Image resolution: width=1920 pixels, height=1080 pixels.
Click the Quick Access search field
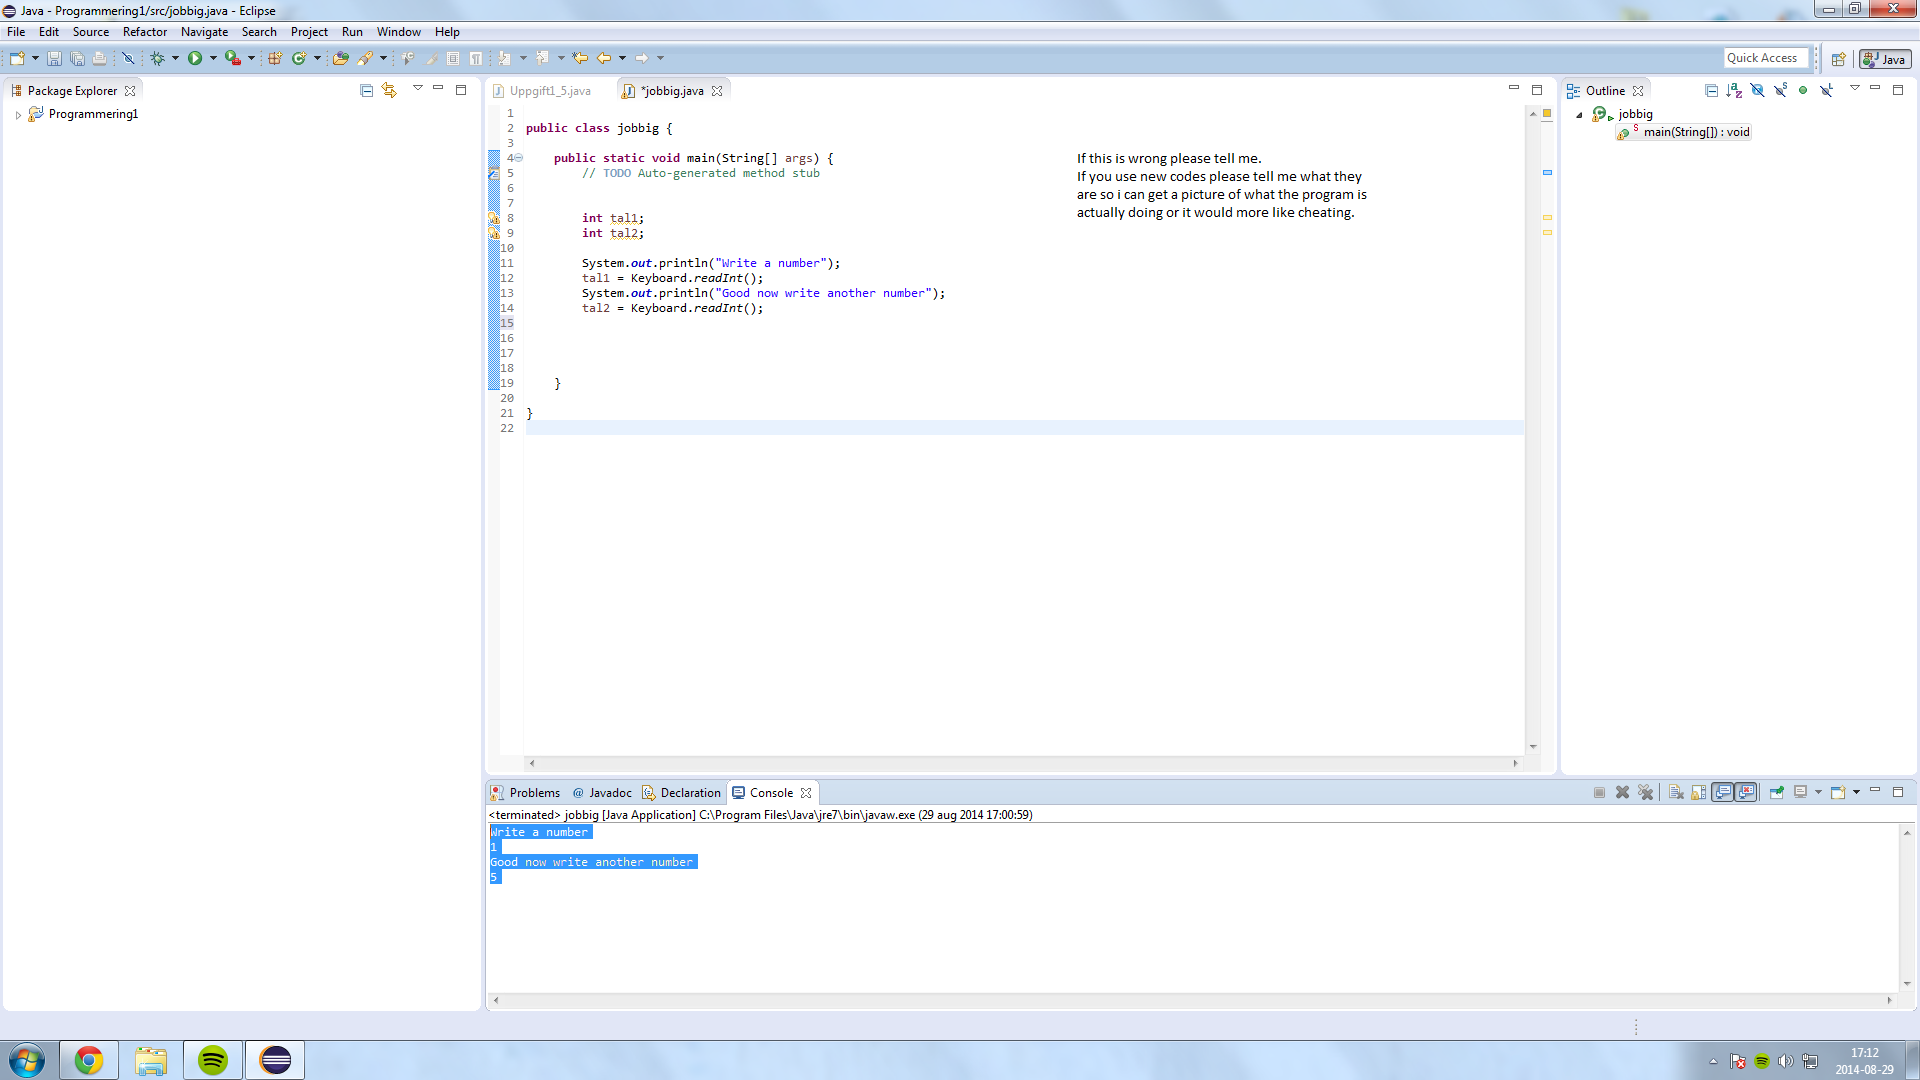[x=1765, y=58]
